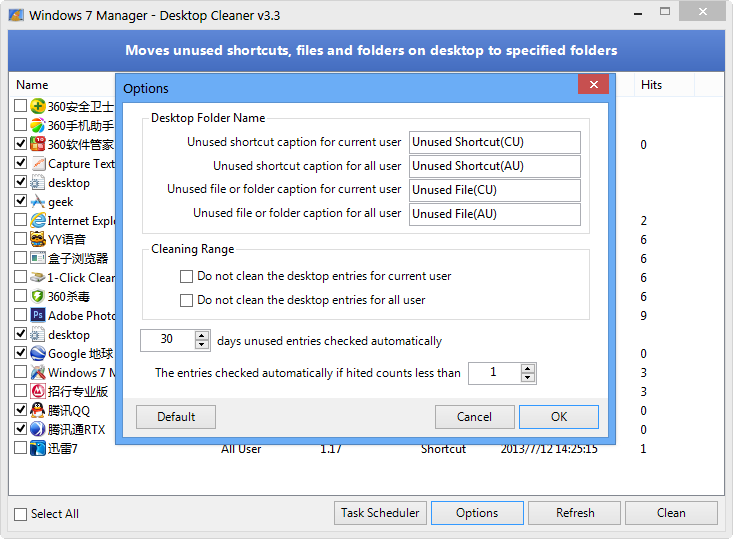Screen dimensions: 733x539
Task: Decrease the days unused value with down arrow
Action: click(202, 345)
